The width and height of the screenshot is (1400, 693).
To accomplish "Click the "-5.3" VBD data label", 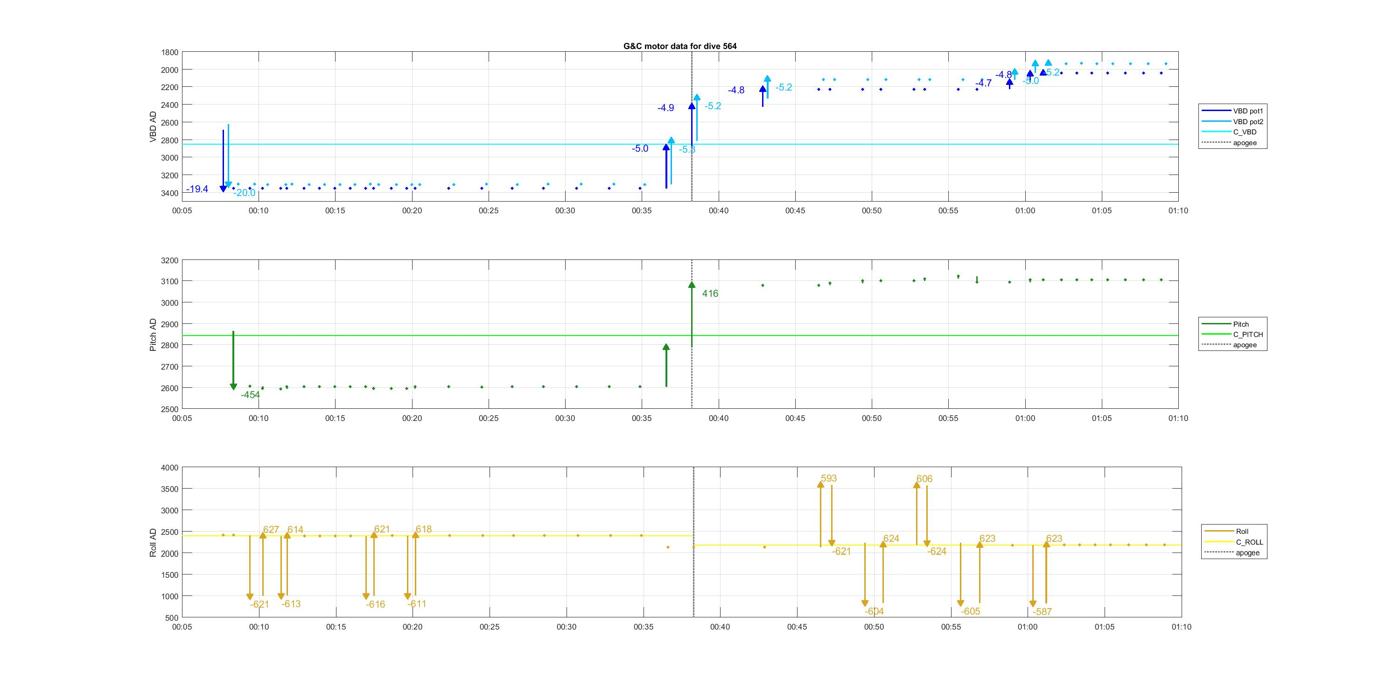I will click(x=687, y=150).
